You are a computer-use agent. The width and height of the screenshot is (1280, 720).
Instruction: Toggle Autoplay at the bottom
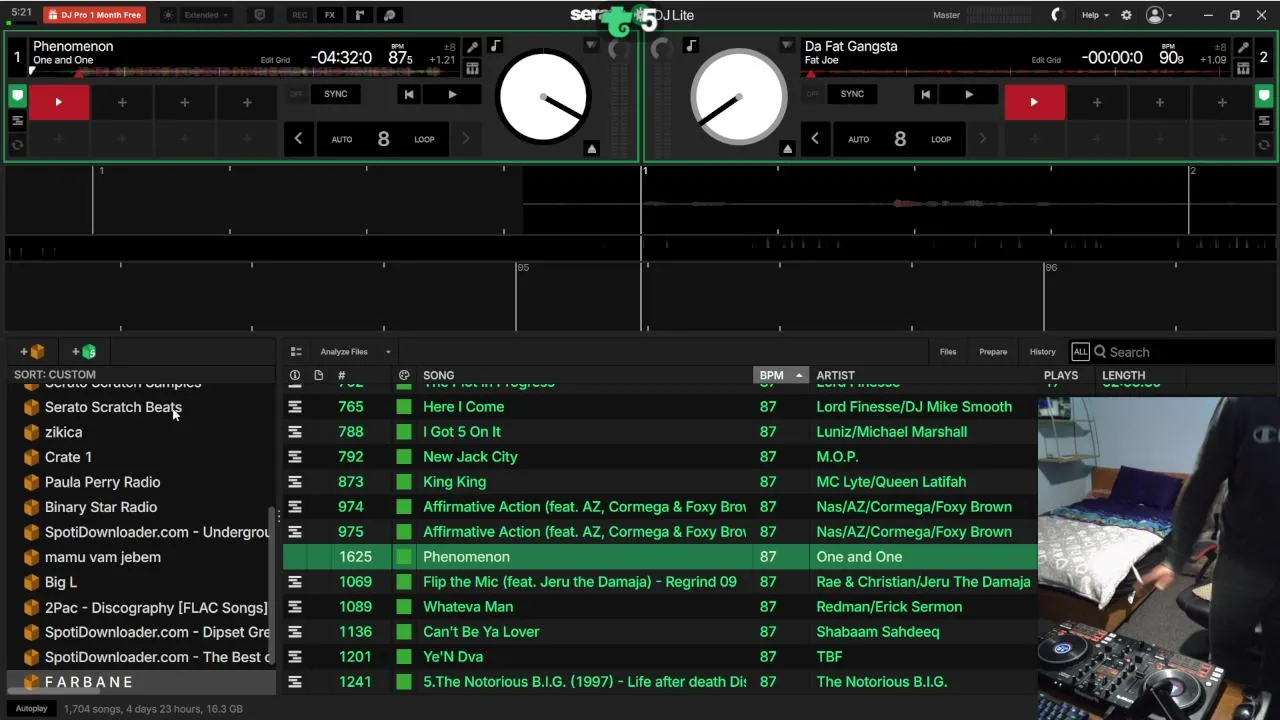(x=31, y=709)
